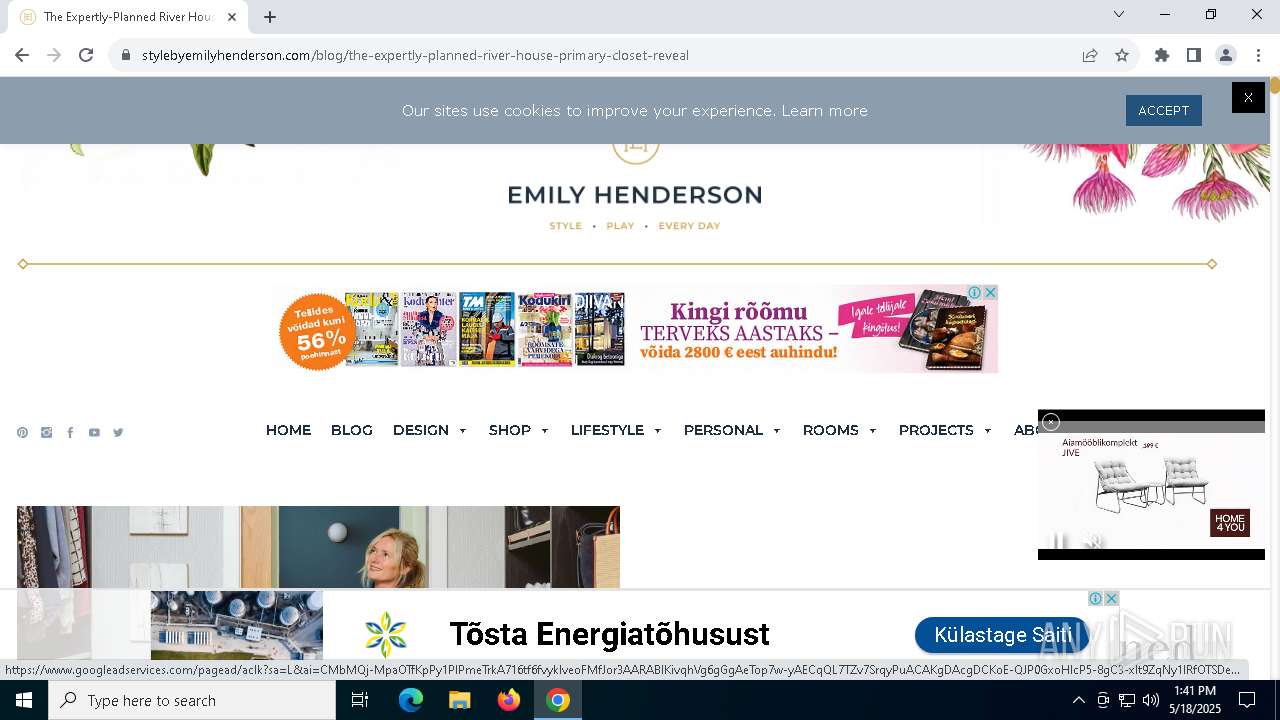
Task: Open the volume control tray icon
Action: point(1150,700)
